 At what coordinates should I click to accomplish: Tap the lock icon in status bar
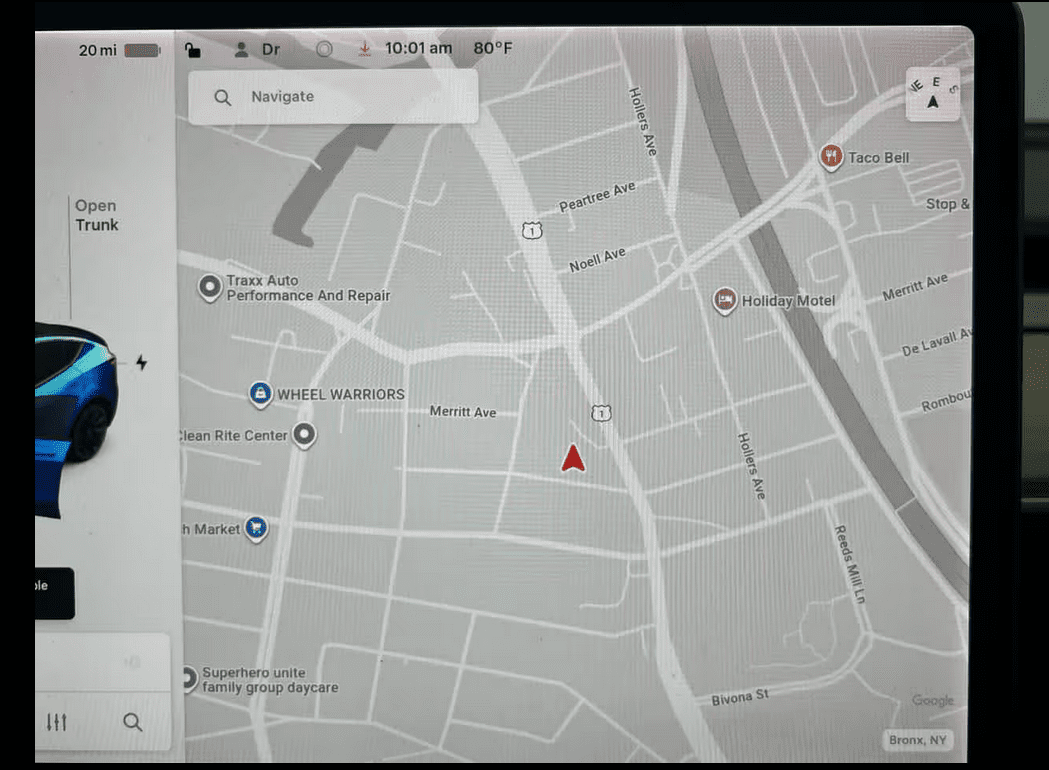(x=193, y=49)
